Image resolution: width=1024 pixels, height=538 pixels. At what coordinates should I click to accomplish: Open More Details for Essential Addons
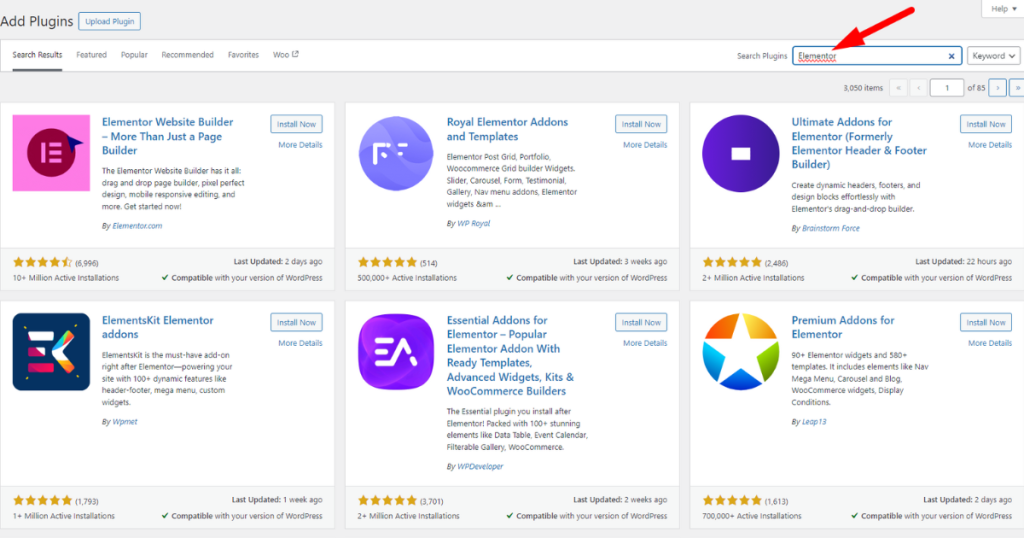coord(645,343)
